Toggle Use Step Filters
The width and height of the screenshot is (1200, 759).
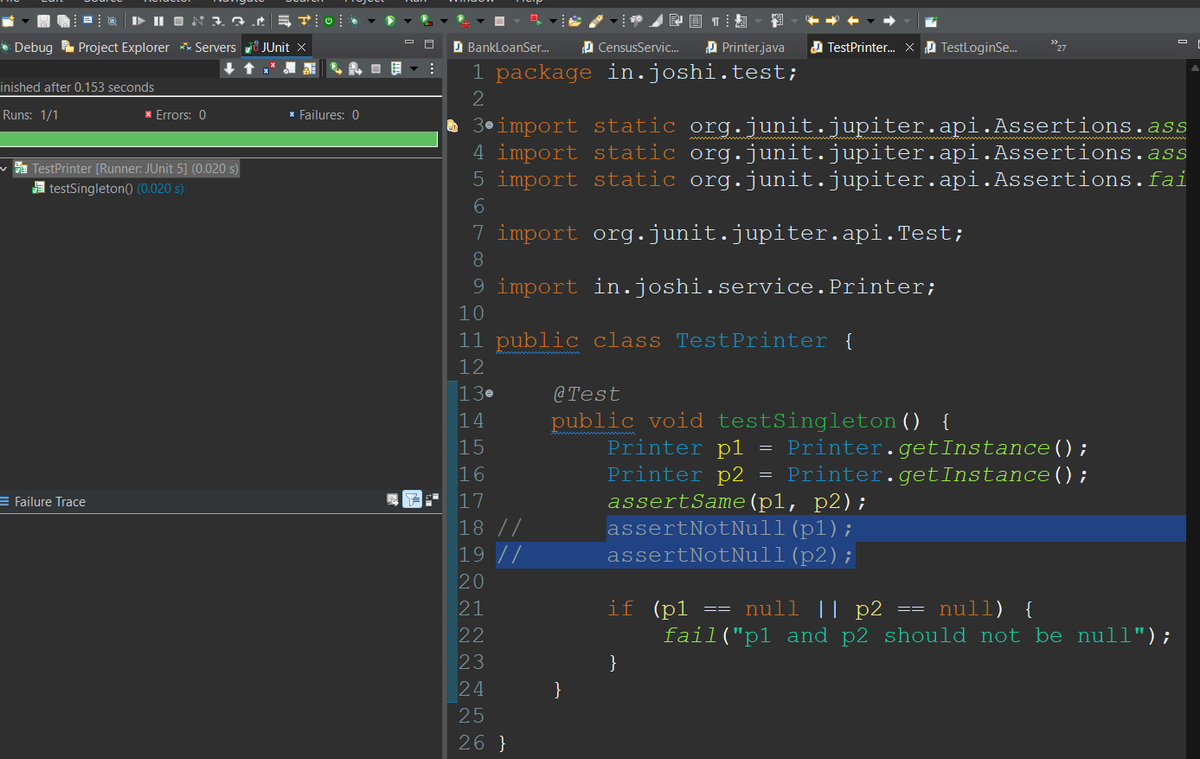304,20
